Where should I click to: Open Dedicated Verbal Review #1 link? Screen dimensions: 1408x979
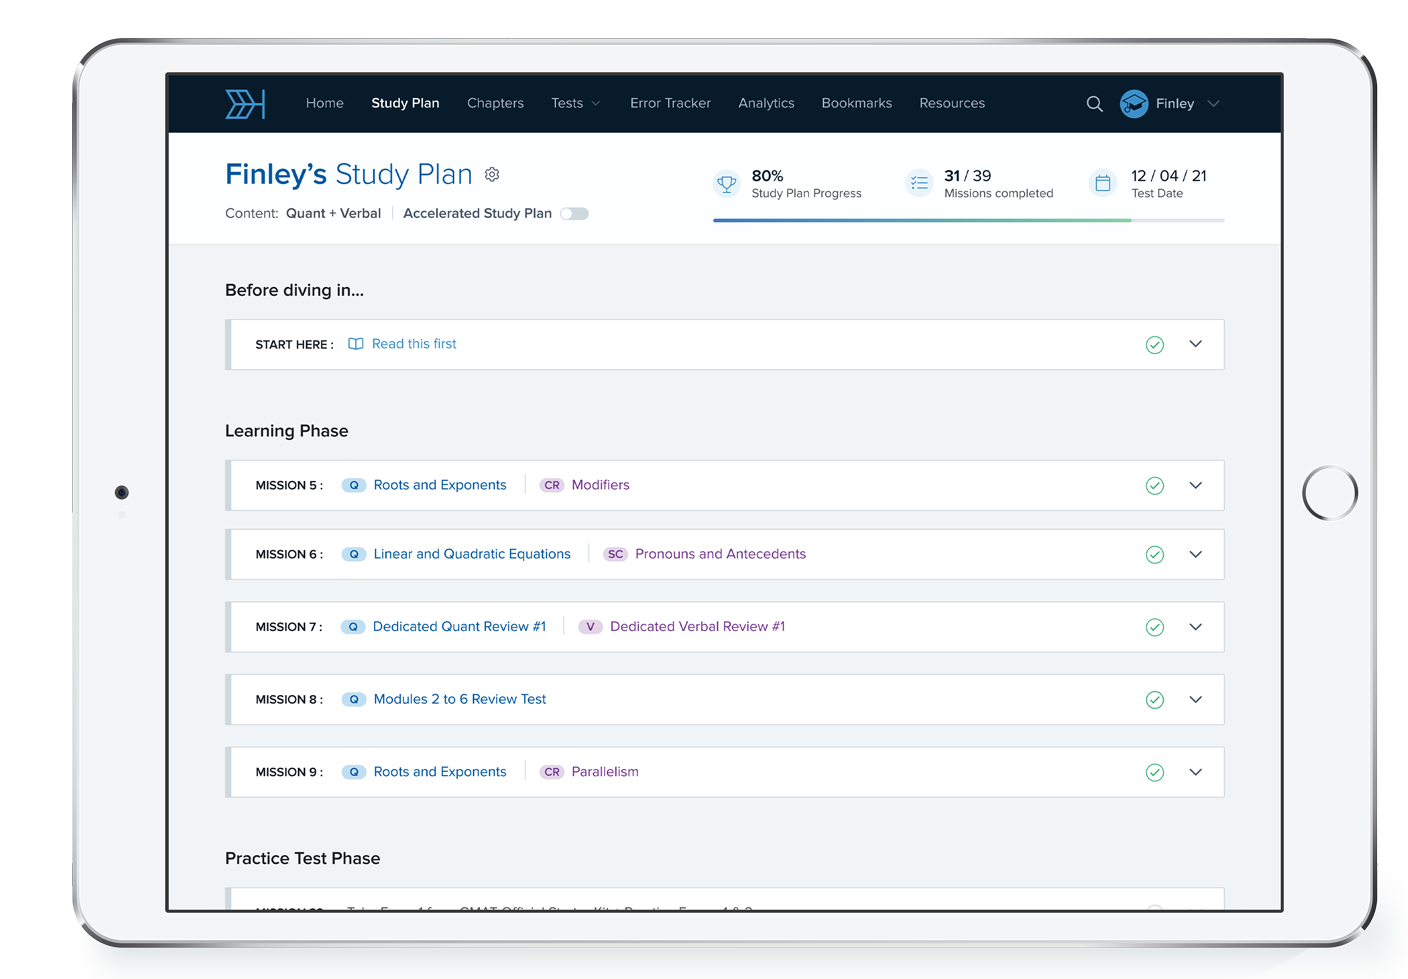coord(697,627)
